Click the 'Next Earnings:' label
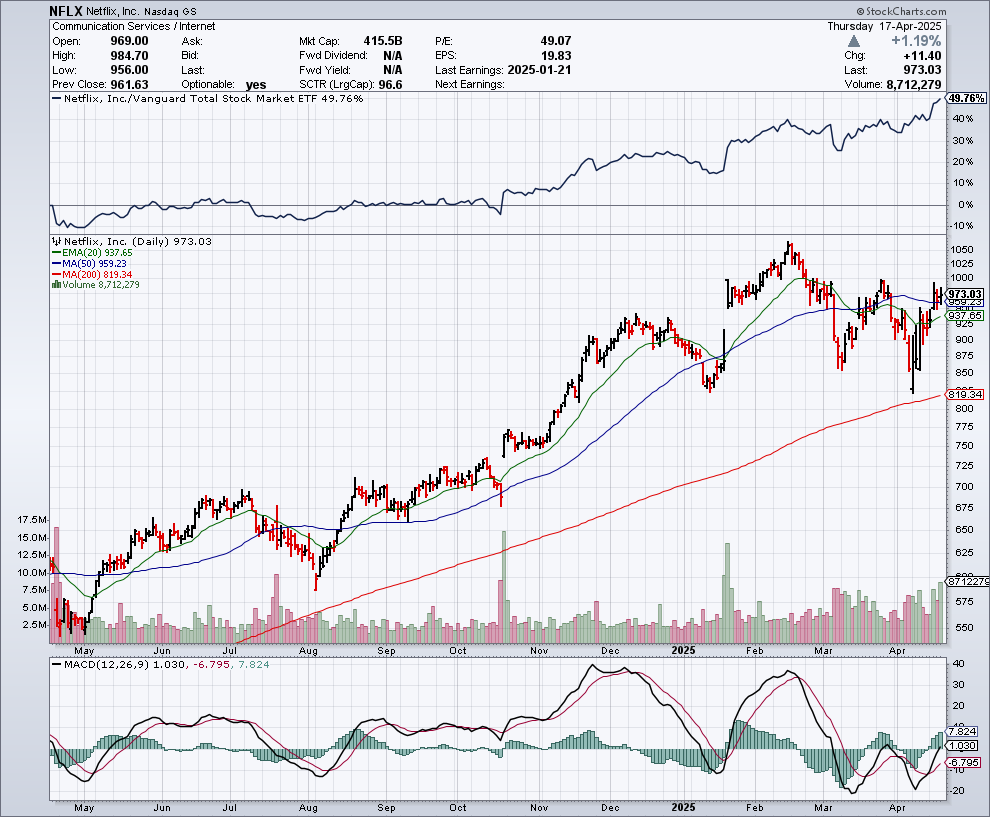 tap(470, 85)
